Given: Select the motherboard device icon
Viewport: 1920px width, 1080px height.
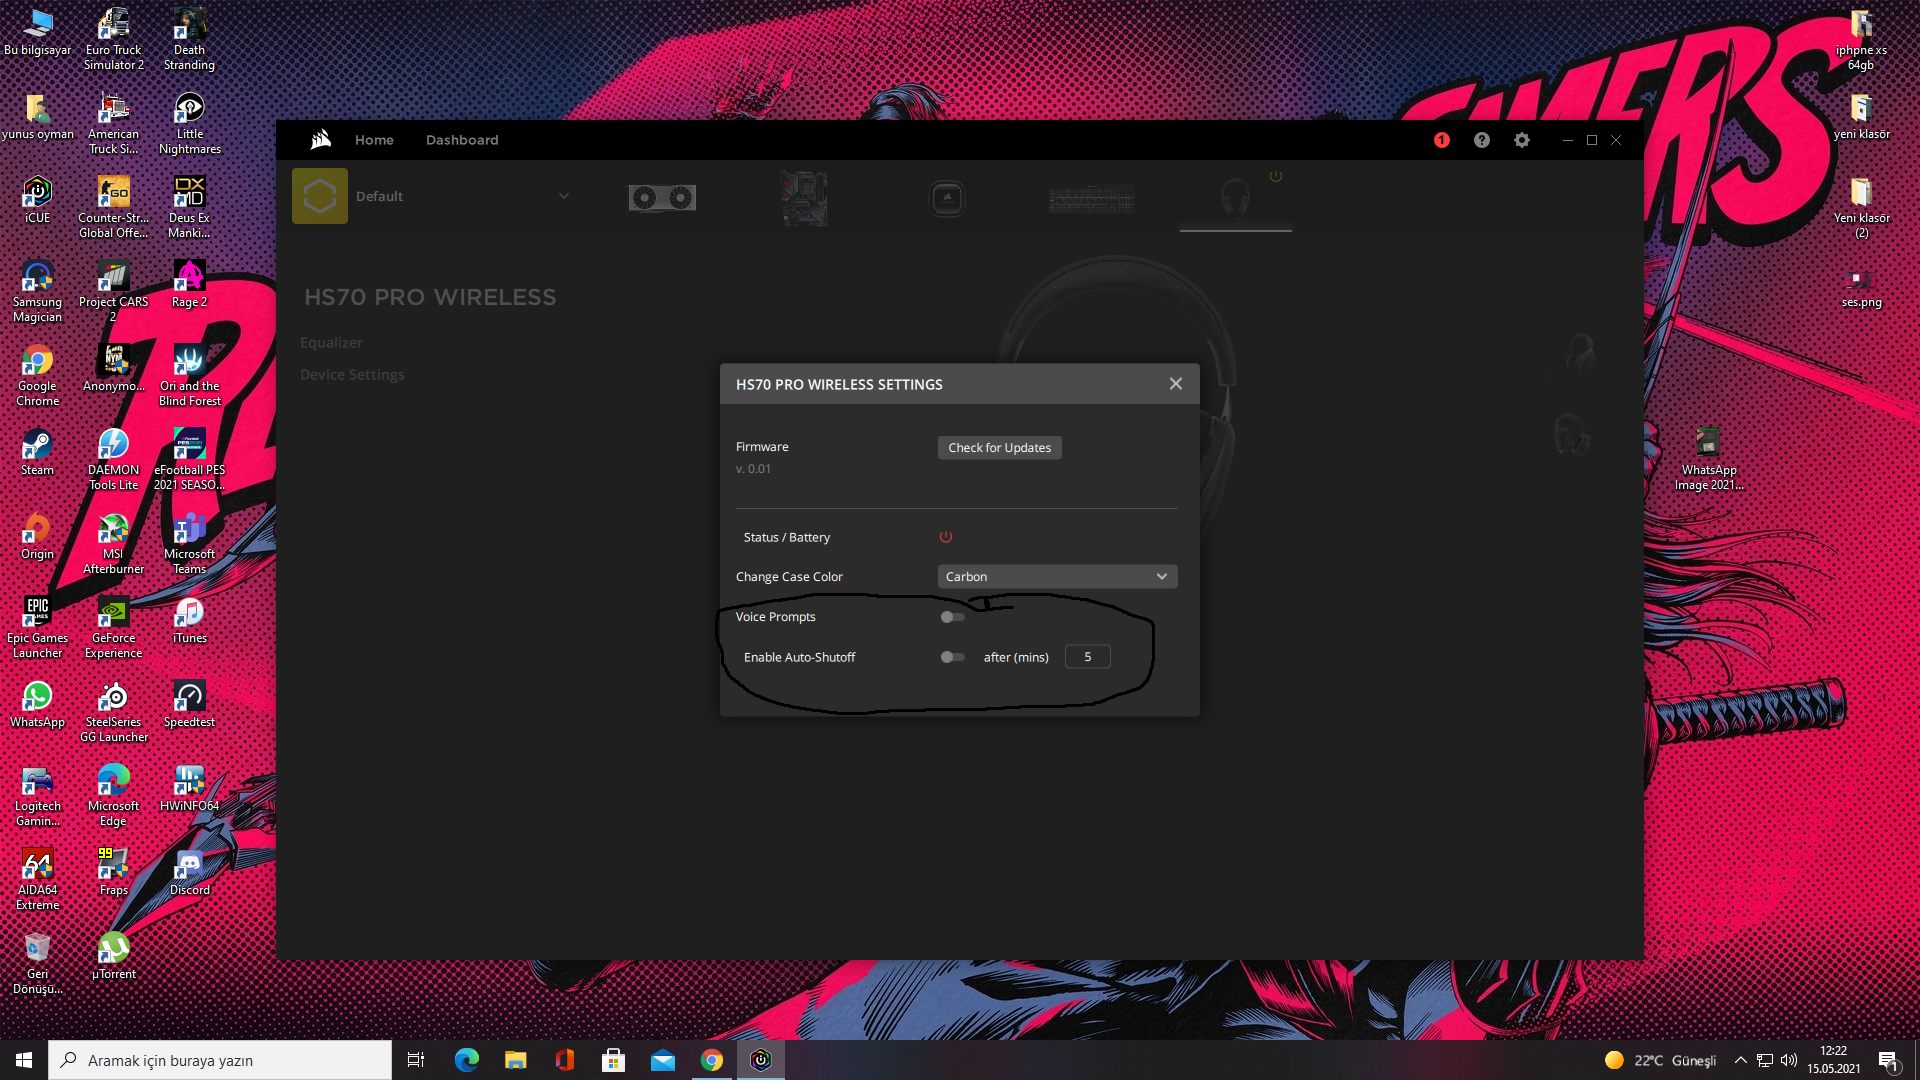Looking at the screenshot, I should pyautogui.click(x=803, y=197).
